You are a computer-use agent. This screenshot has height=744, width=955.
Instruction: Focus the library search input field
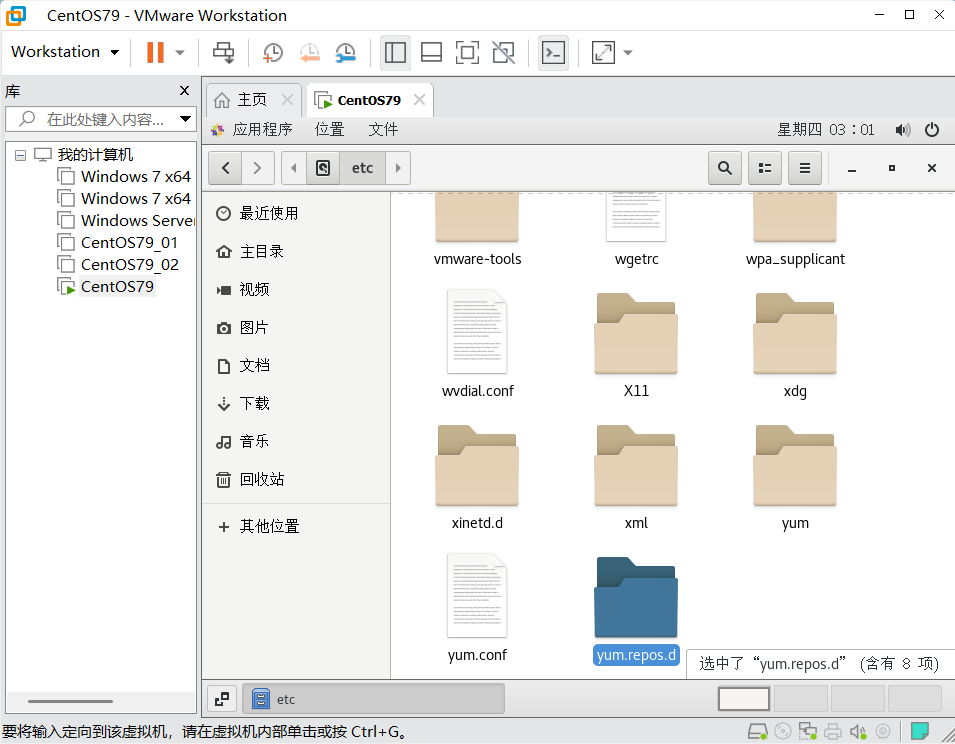(102, 119)
